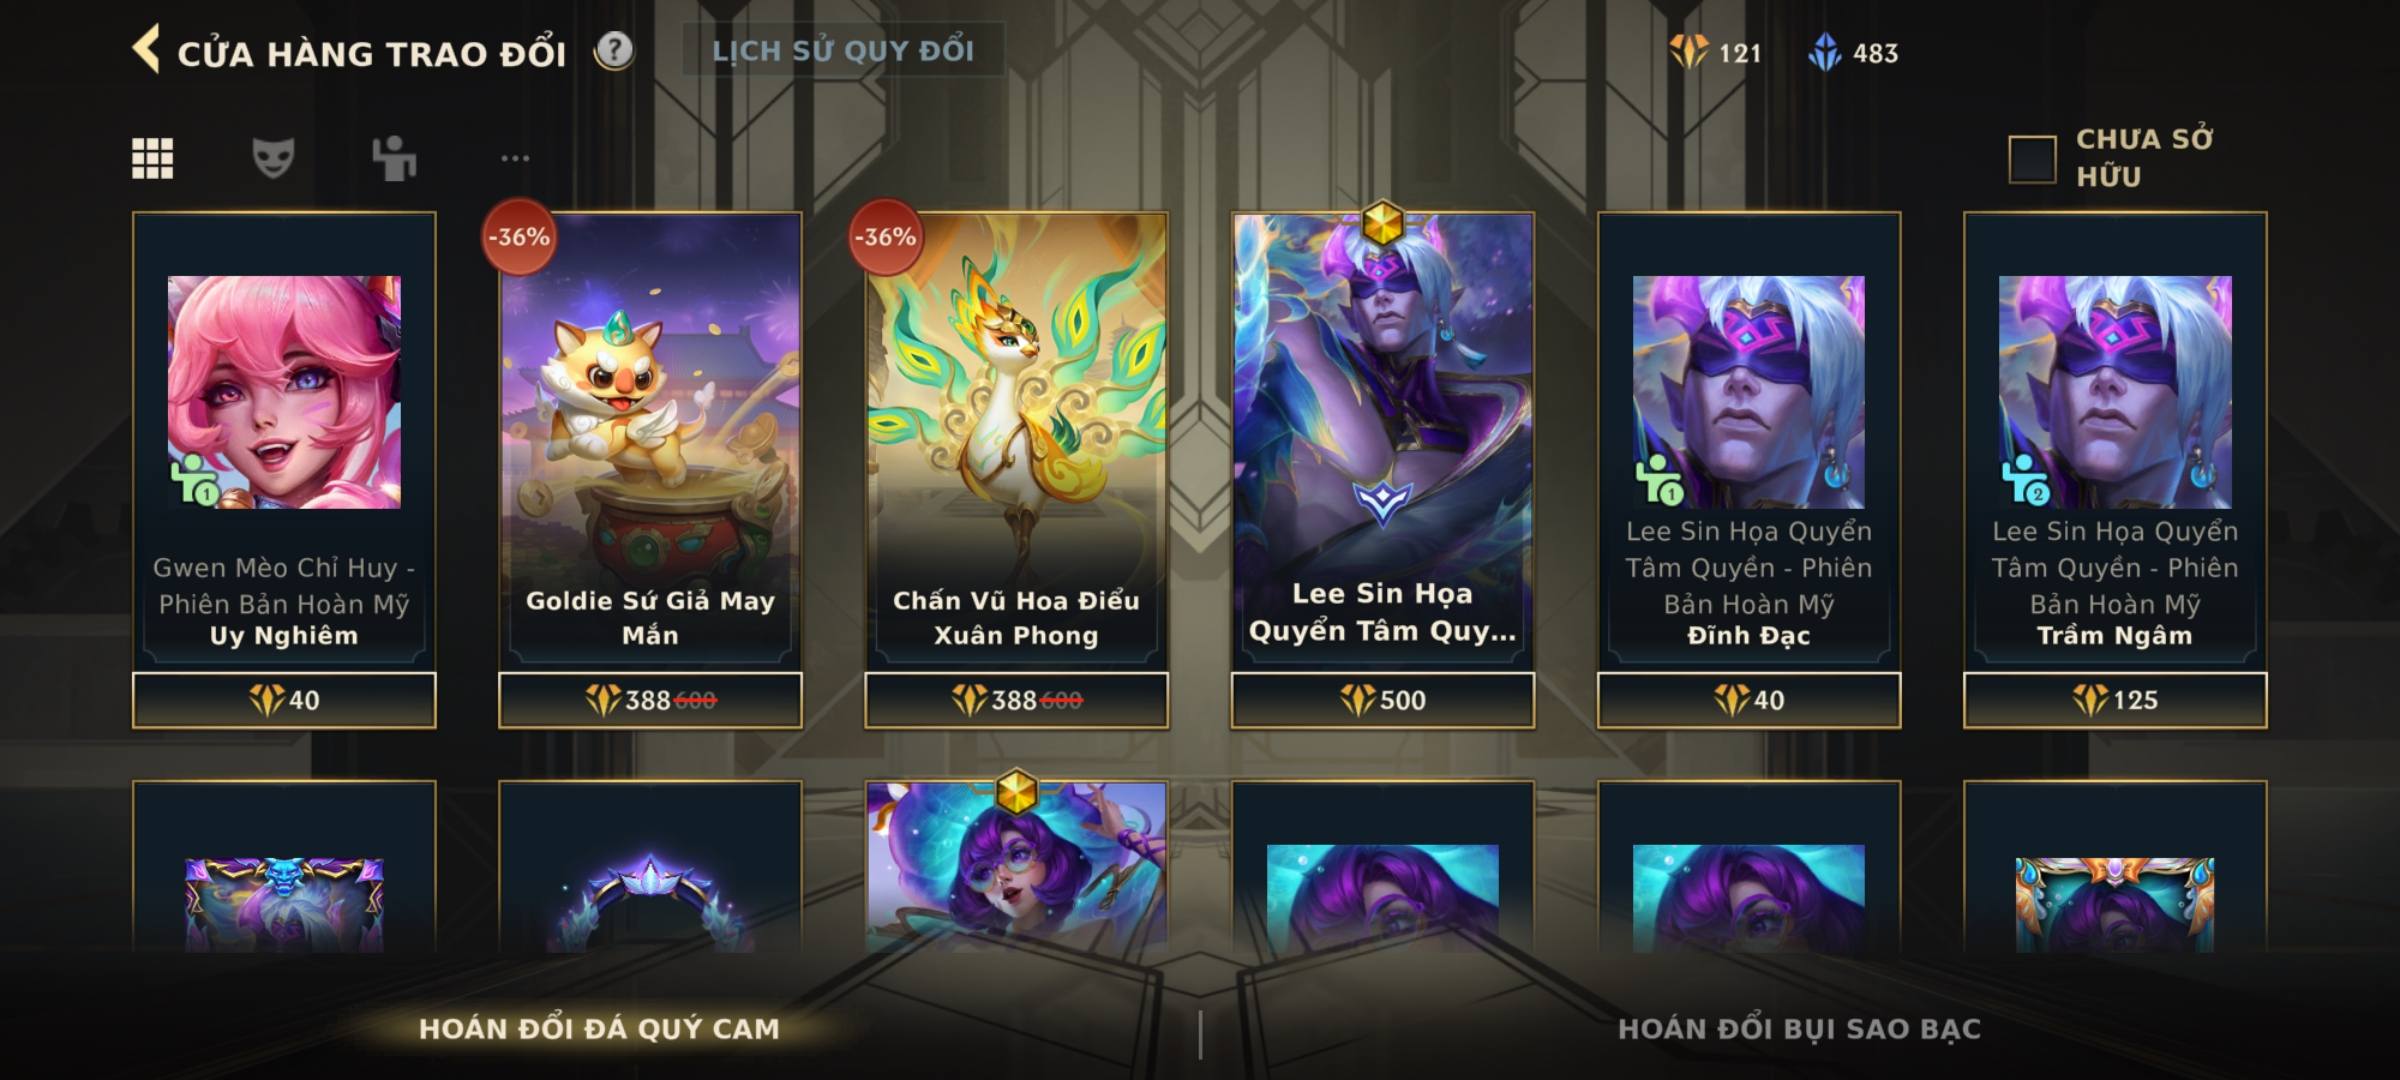This screenshot has height=1080, width=2400.
Task: Open Goldie Sứ Giả May Mắn card
Action: 650,440
